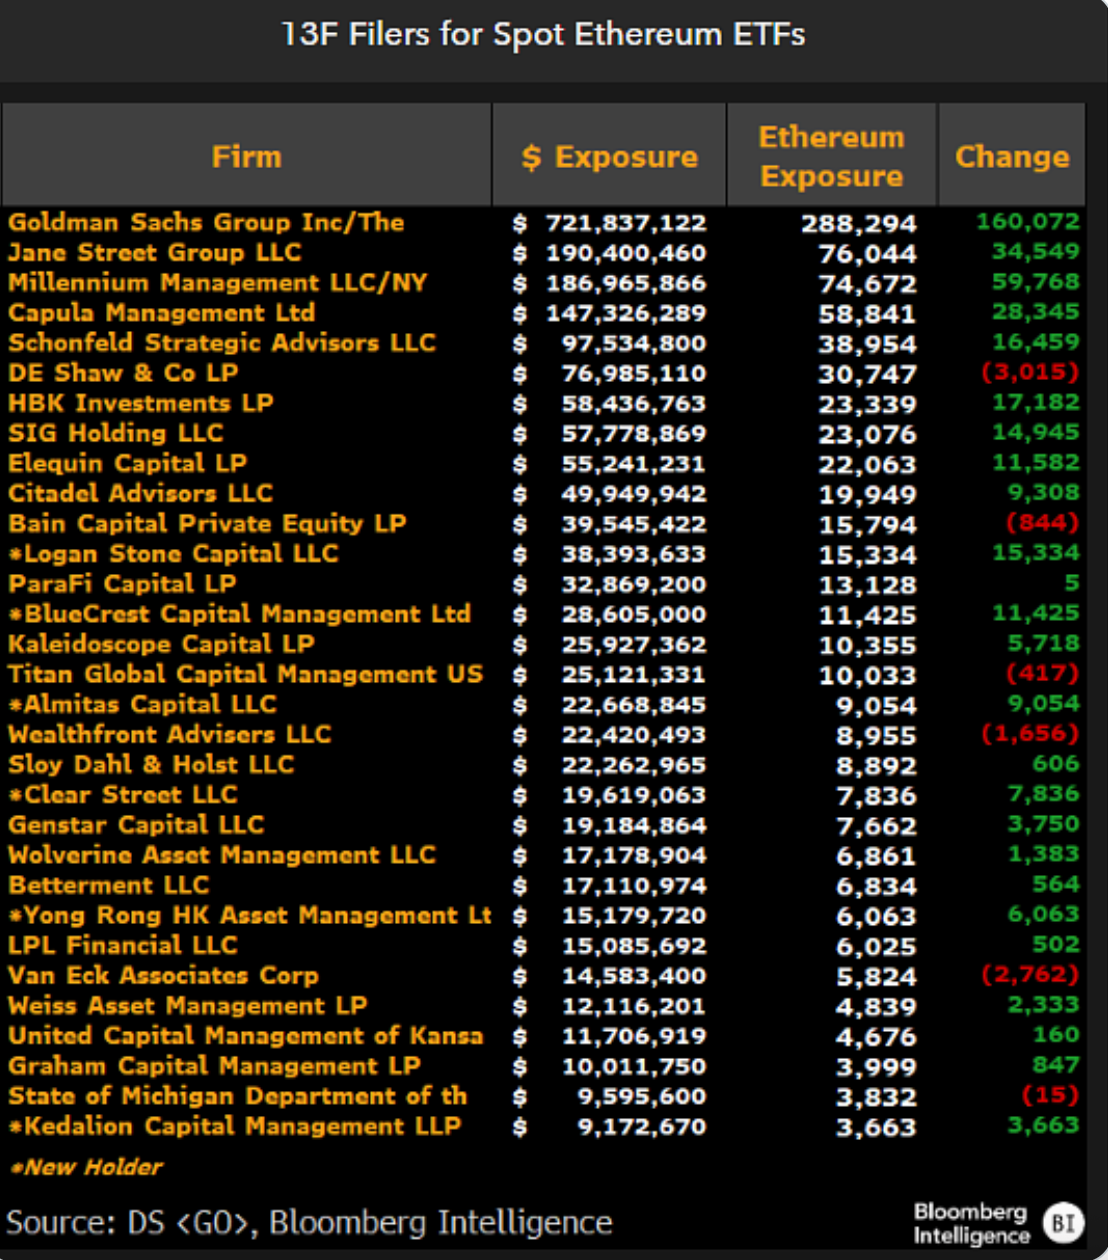Select Van Eck Associates Corp firm name
This screenshot has height=1260, width=1108.
point(164,975)
